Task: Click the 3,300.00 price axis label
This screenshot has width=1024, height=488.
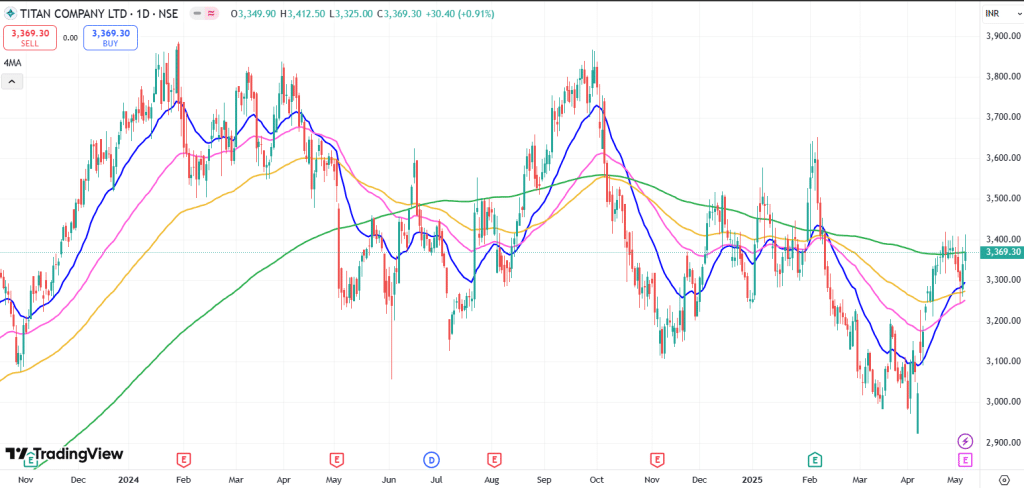Action: (1002, 280)
